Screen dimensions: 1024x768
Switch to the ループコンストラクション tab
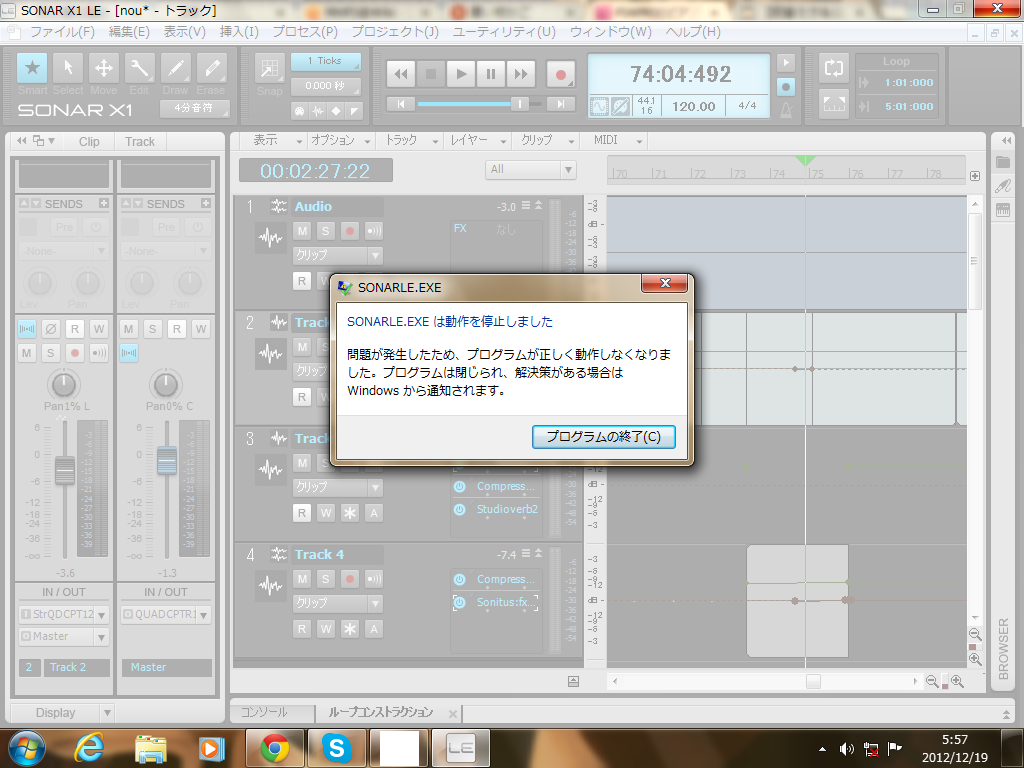[x=381, y=712]
